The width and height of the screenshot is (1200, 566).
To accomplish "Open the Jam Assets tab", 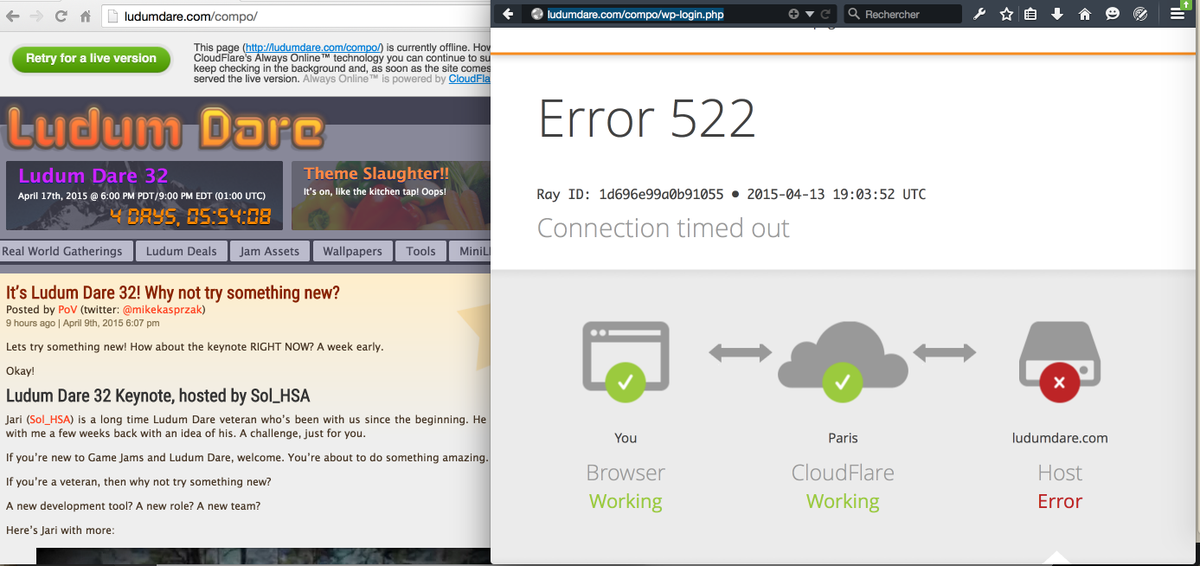I will pos(270,251).
